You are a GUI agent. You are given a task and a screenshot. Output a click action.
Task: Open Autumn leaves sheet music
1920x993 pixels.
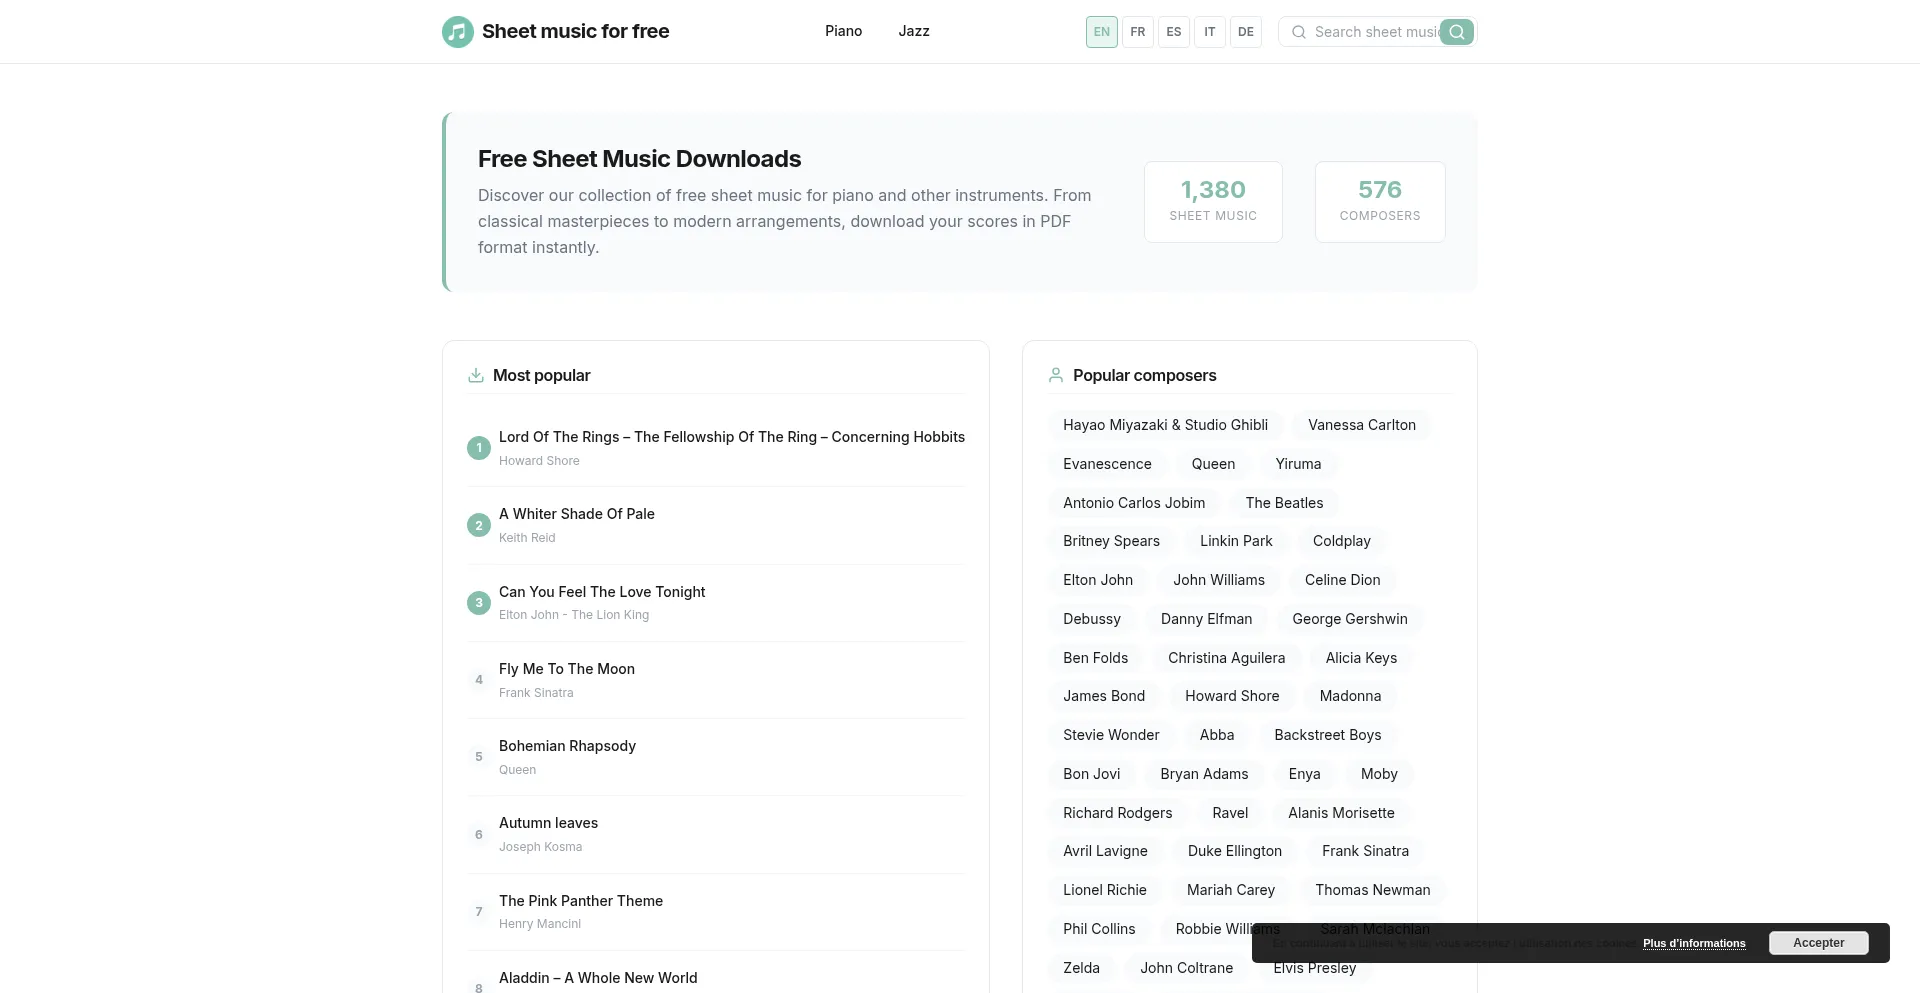548,823
